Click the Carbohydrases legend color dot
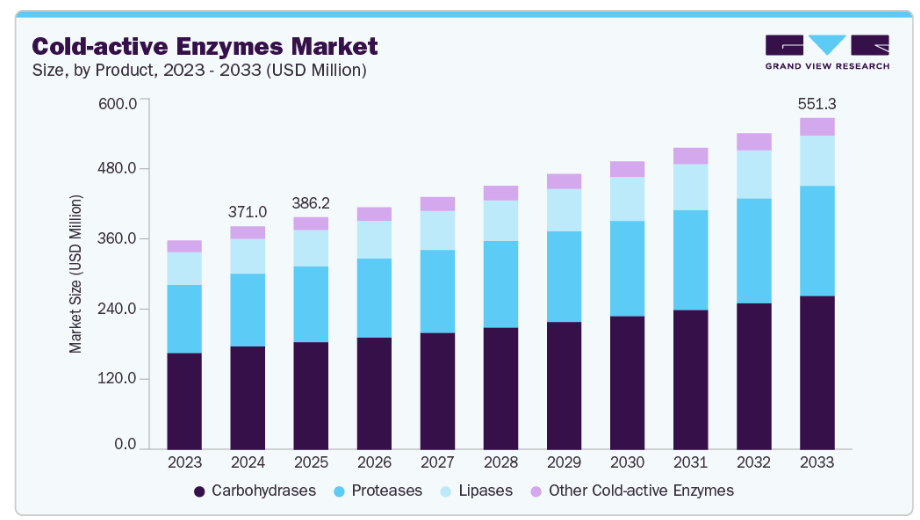The height and width of the screenshot is (520, 920). click(x=200, y=491)
